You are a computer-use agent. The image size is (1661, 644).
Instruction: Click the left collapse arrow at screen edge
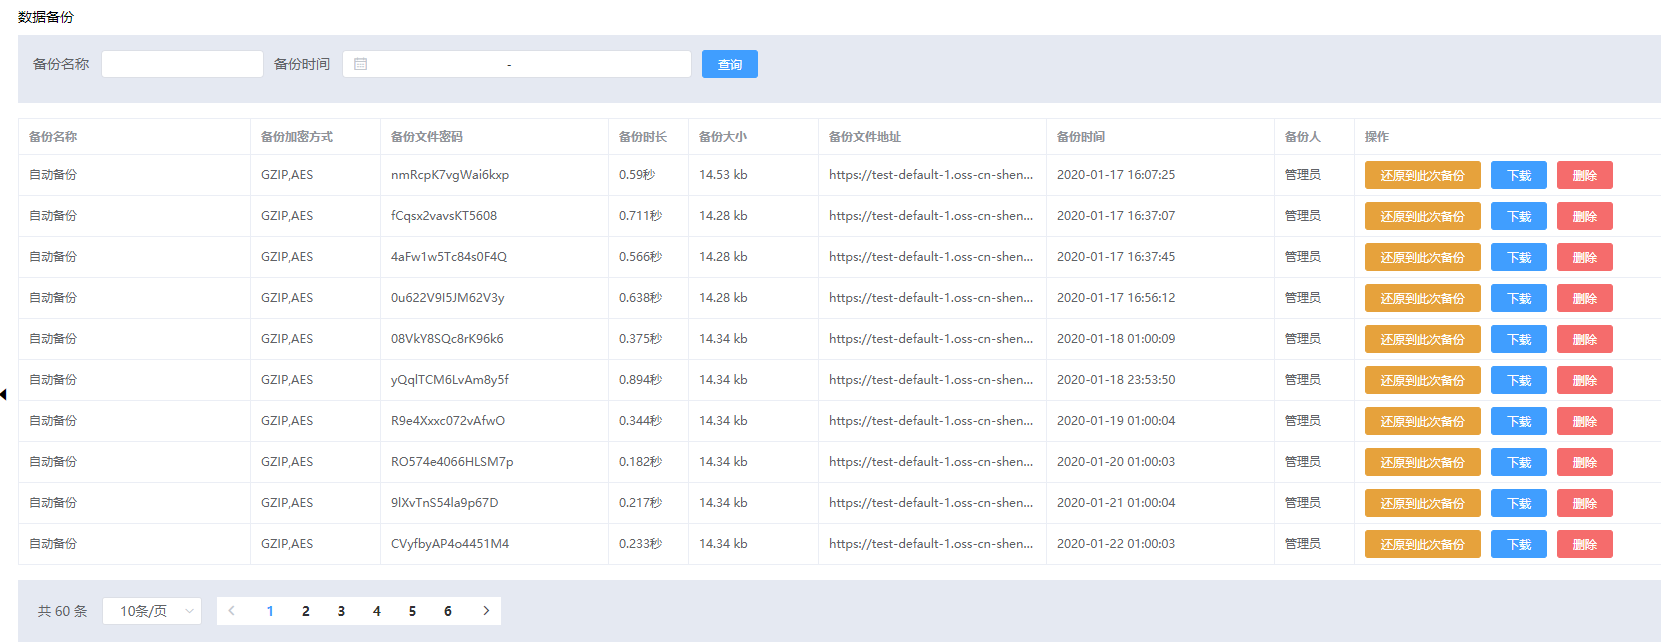pyautogui.click(x=4, y=395)
